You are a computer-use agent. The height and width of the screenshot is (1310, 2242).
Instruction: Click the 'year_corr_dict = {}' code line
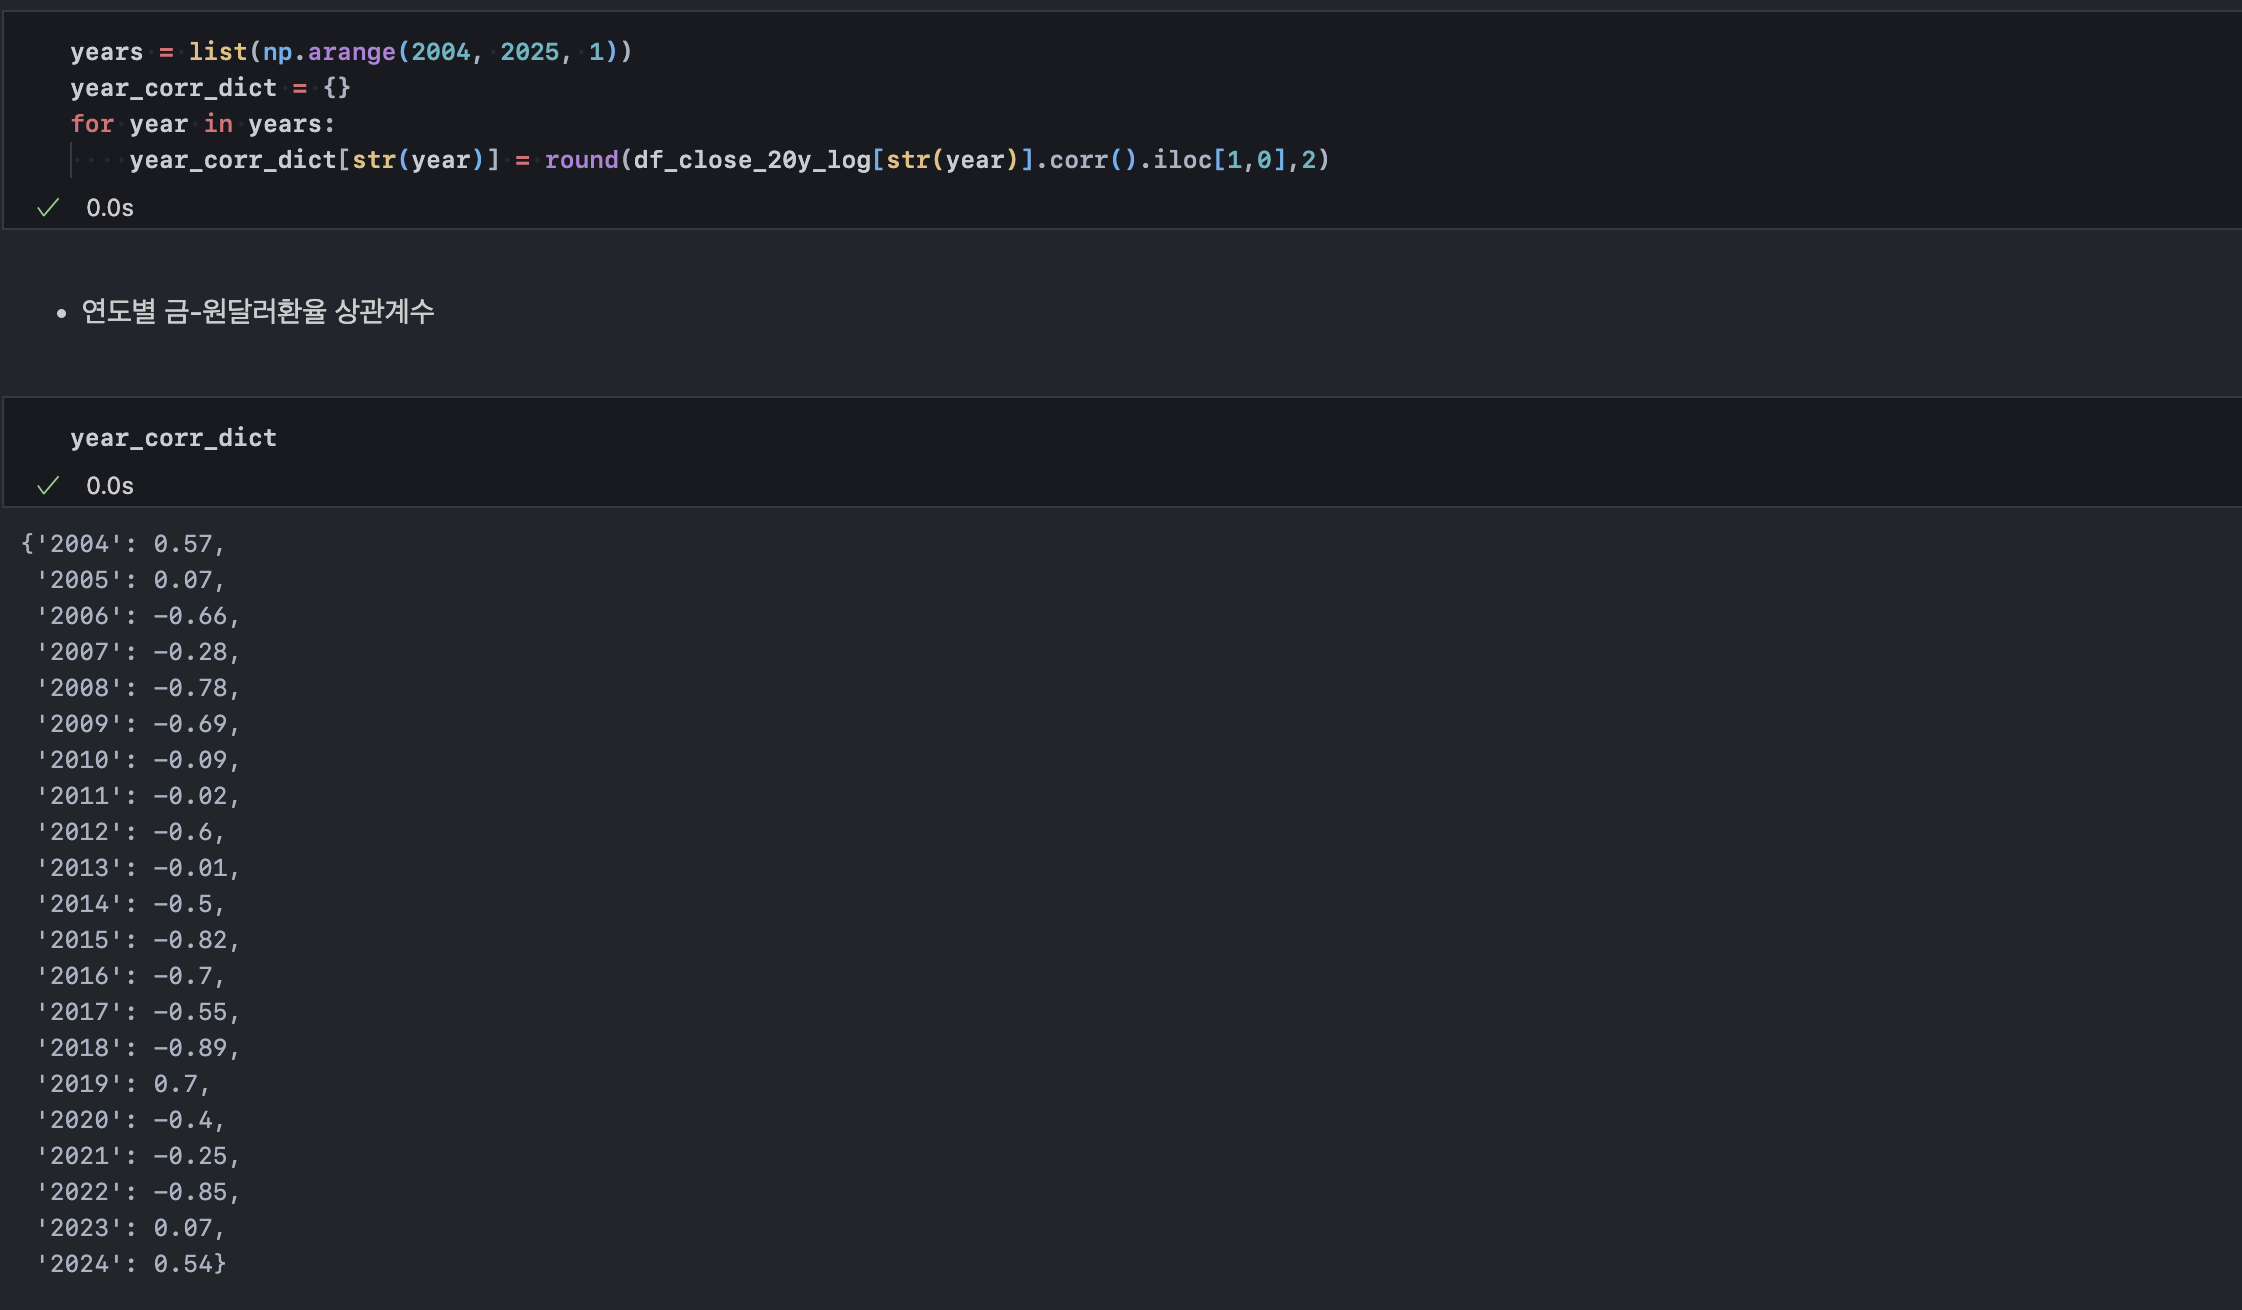210,88
